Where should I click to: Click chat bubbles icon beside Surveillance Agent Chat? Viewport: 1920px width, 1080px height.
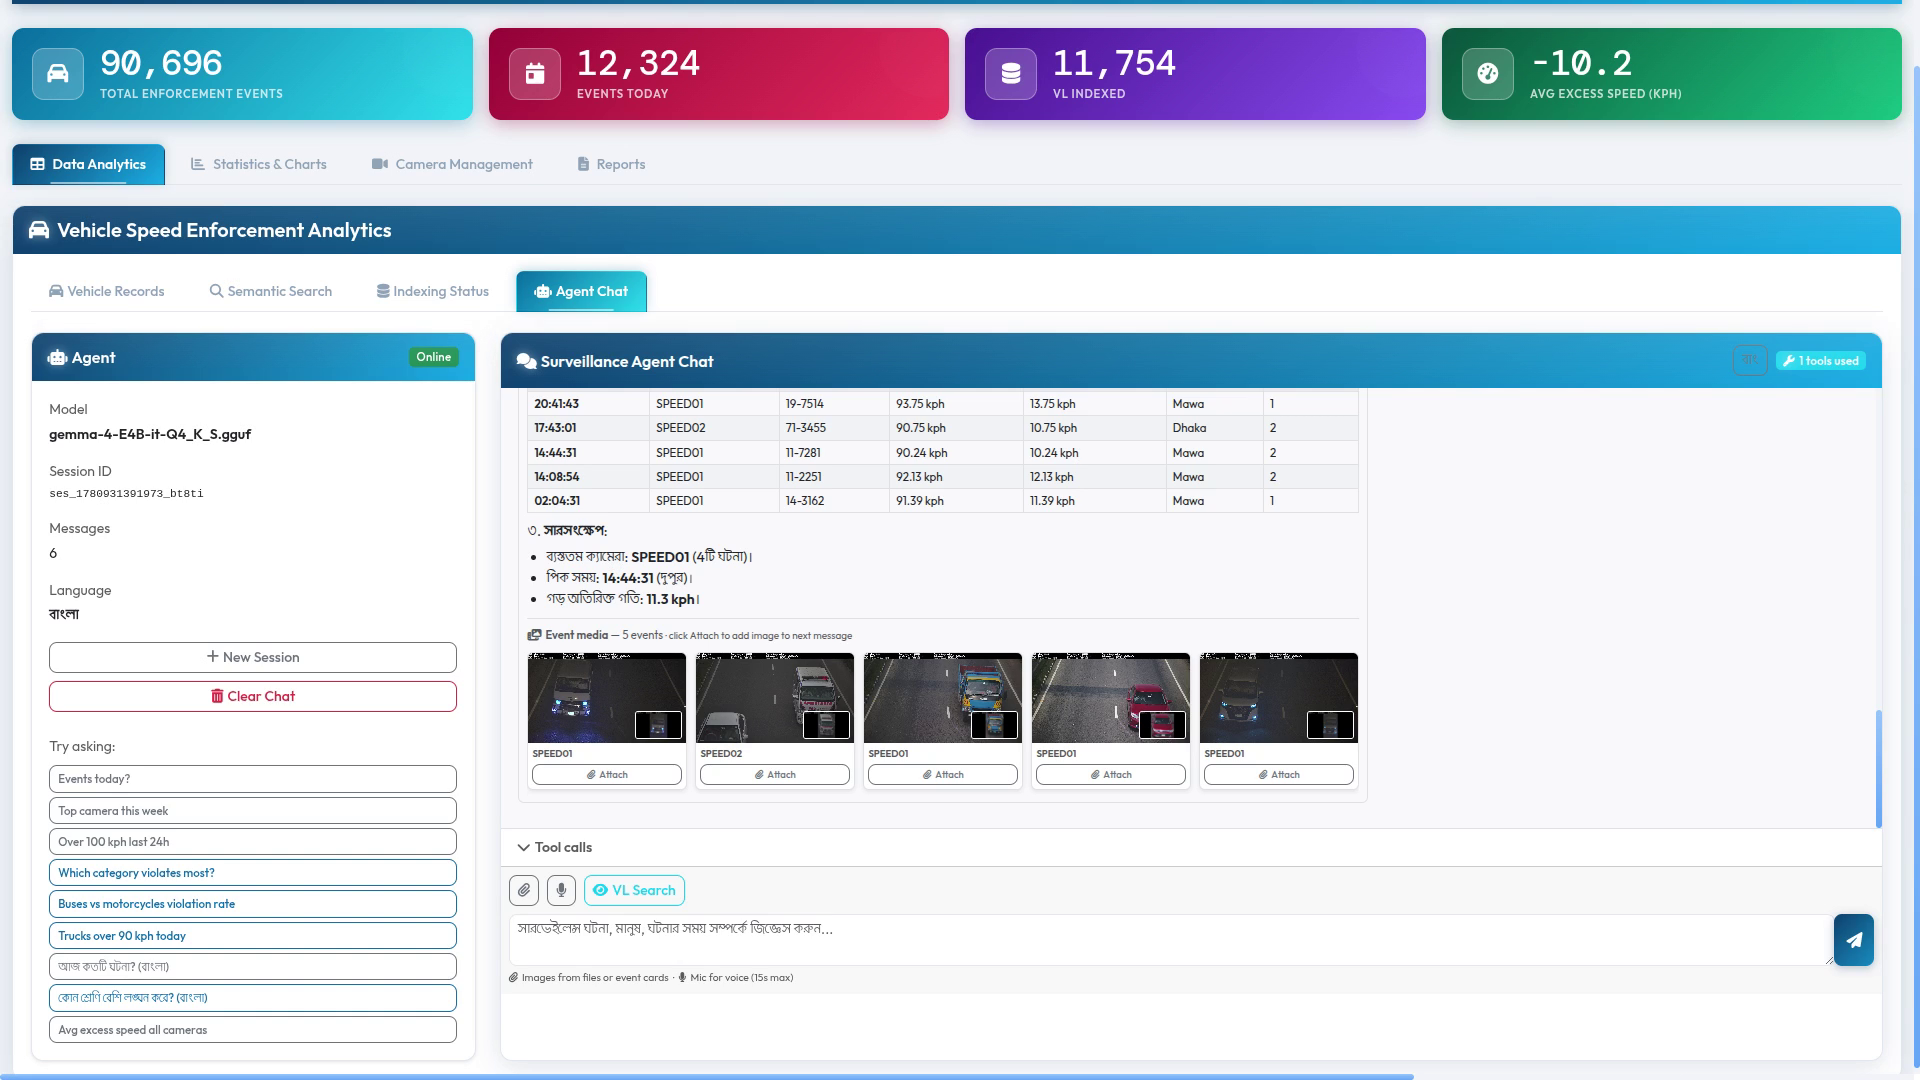tap(526, 362)
